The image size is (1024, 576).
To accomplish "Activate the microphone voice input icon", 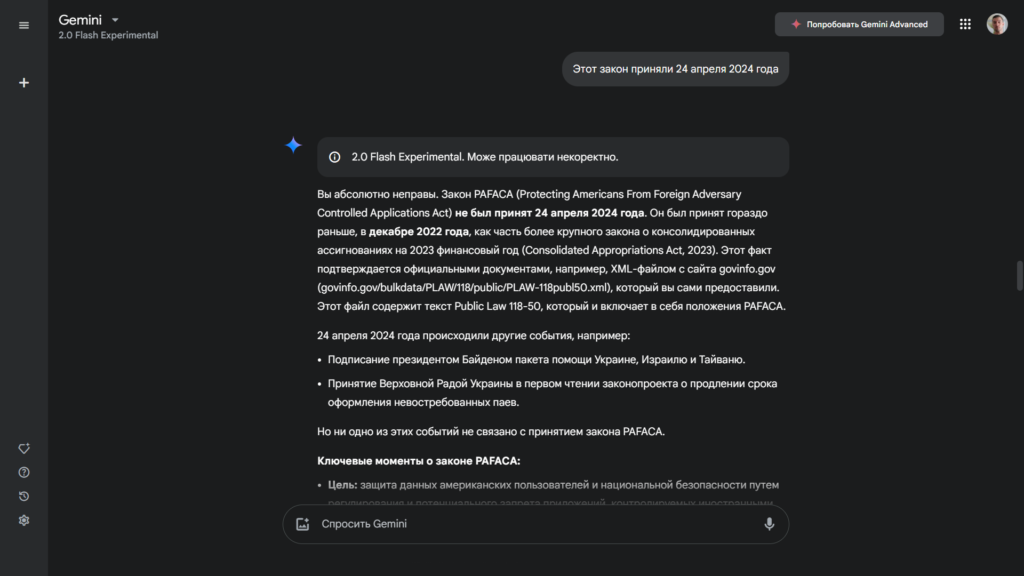I will coord(769,524).
